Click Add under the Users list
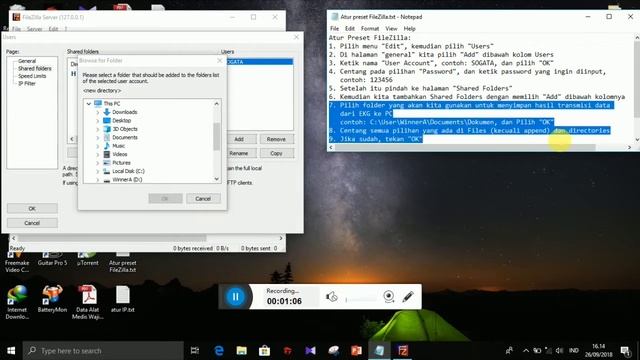 point(239,139)
